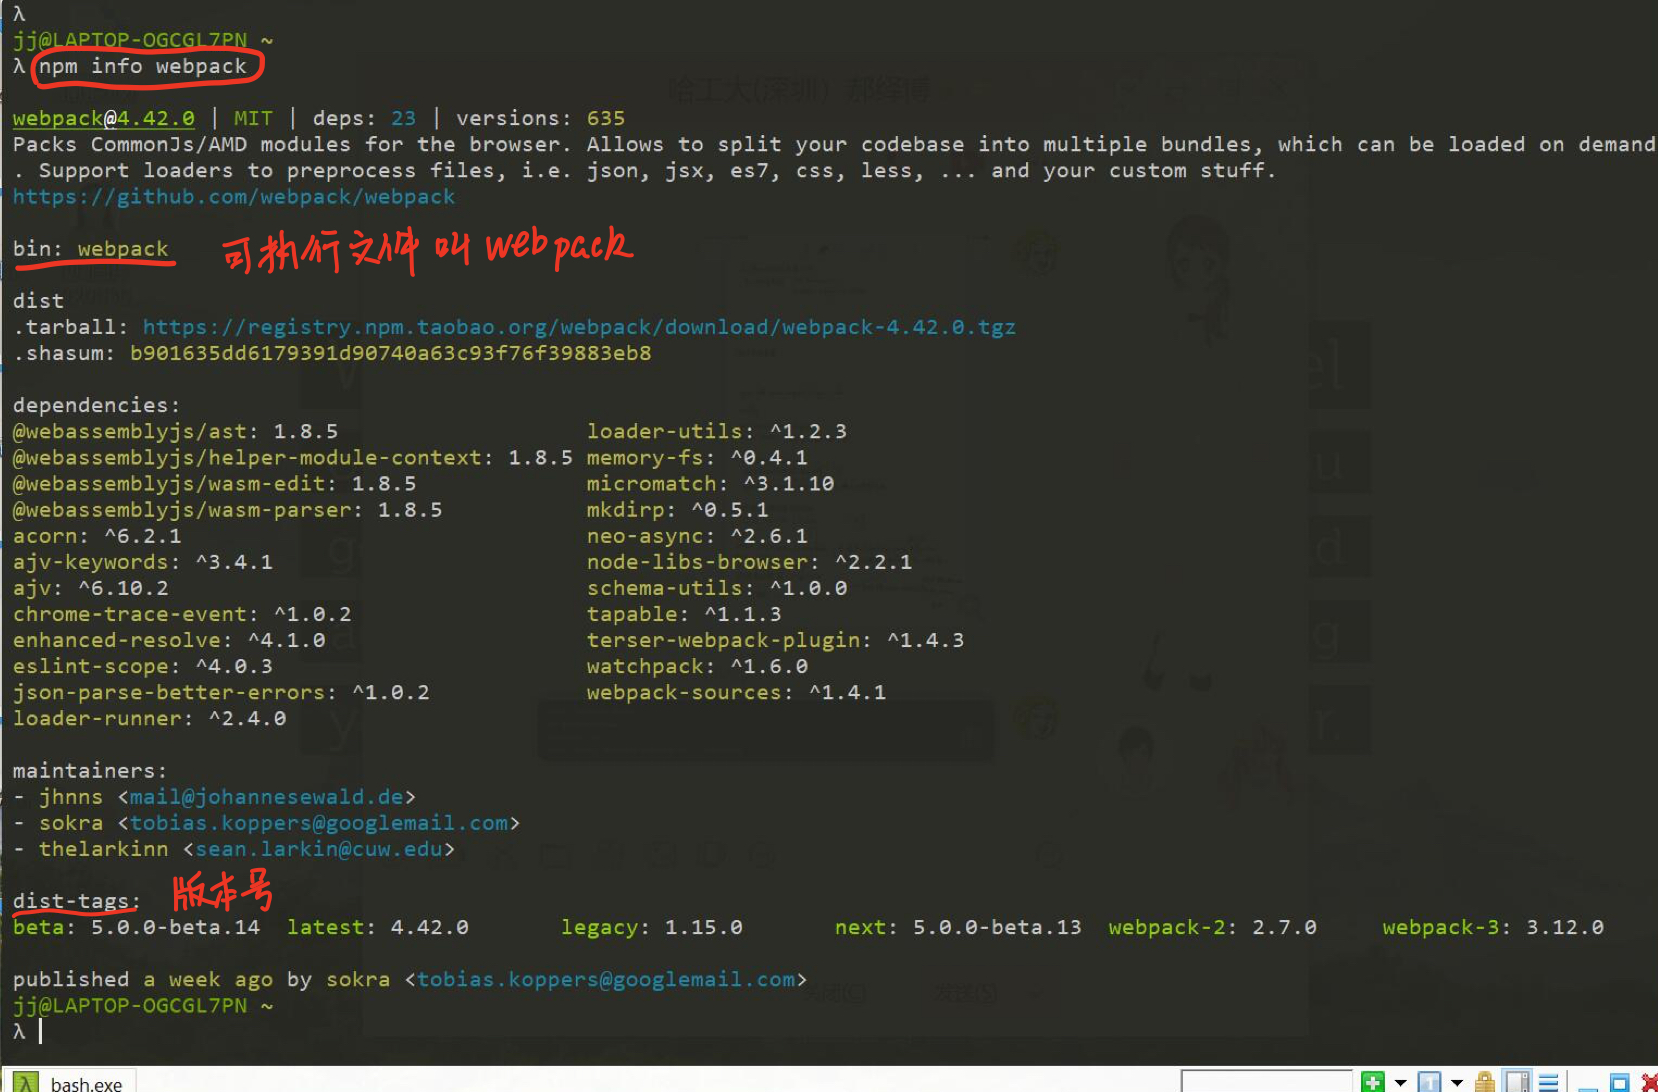Open the github.com/webpack/webpack link
The height and width of the screenshot is (1092, 1658).
coord(234,197)
